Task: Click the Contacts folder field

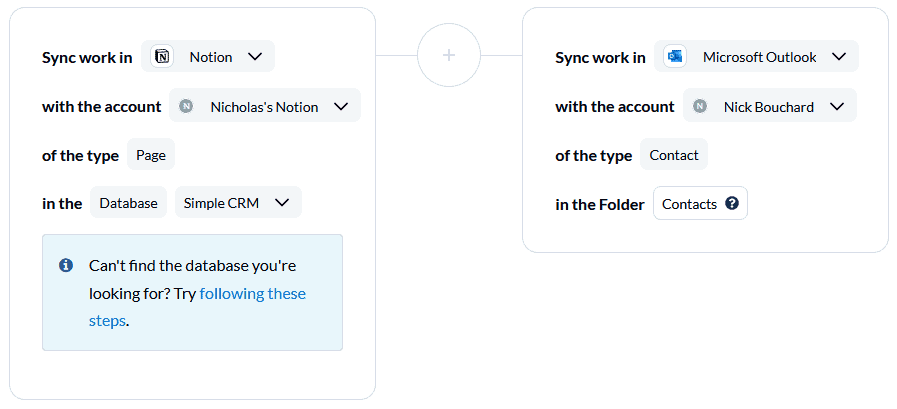Action: click(x=700, y=203)
